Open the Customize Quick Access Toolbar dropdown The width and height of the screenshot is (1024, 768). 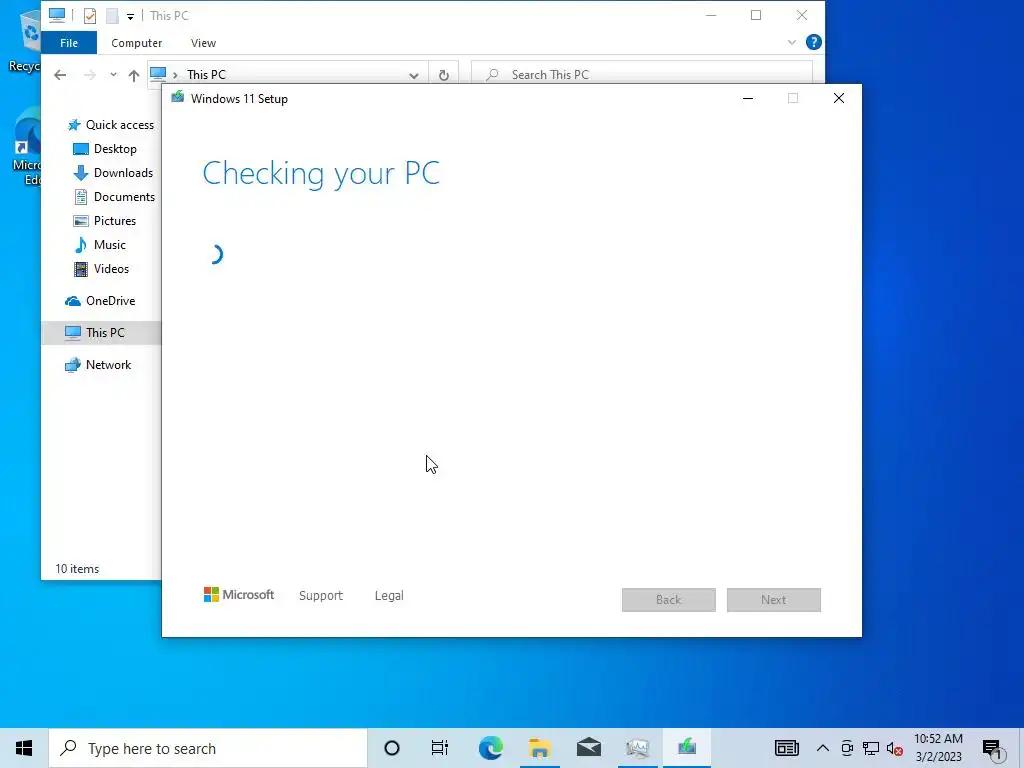click(131, 16)
